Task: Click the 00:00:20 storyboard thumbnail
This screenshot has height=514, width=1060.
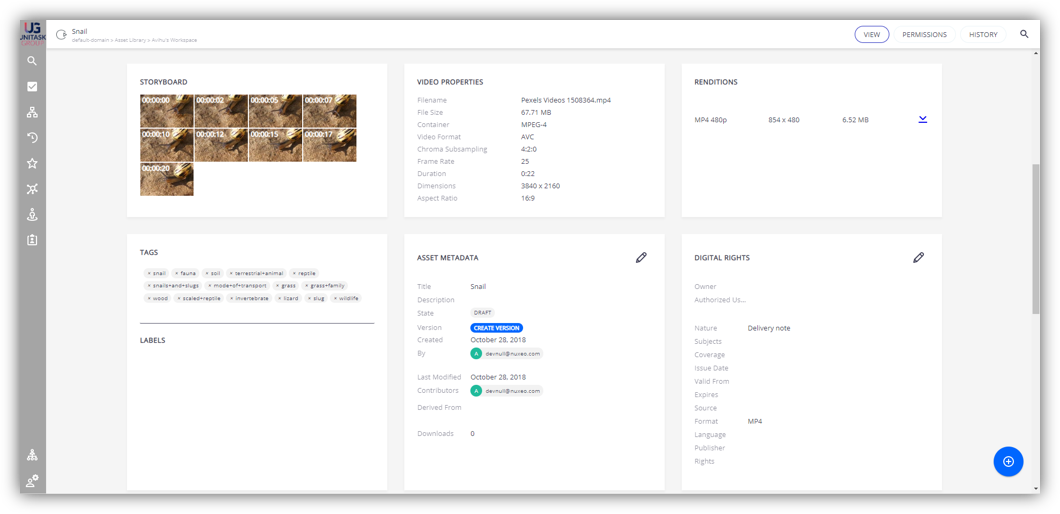Action: 167,180
